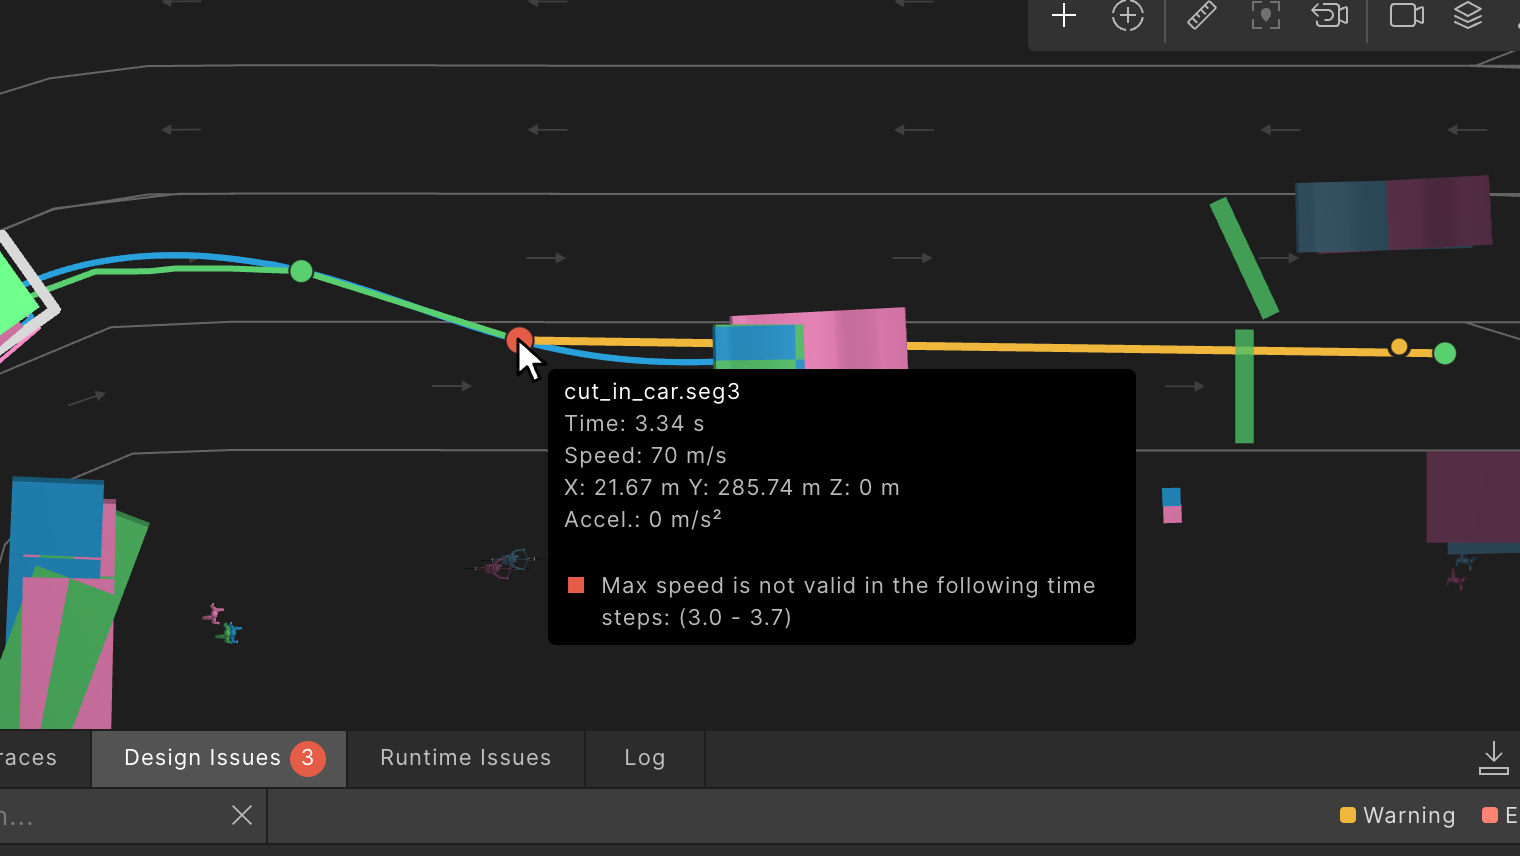Click the video camera icon

tap(1407, 15)
